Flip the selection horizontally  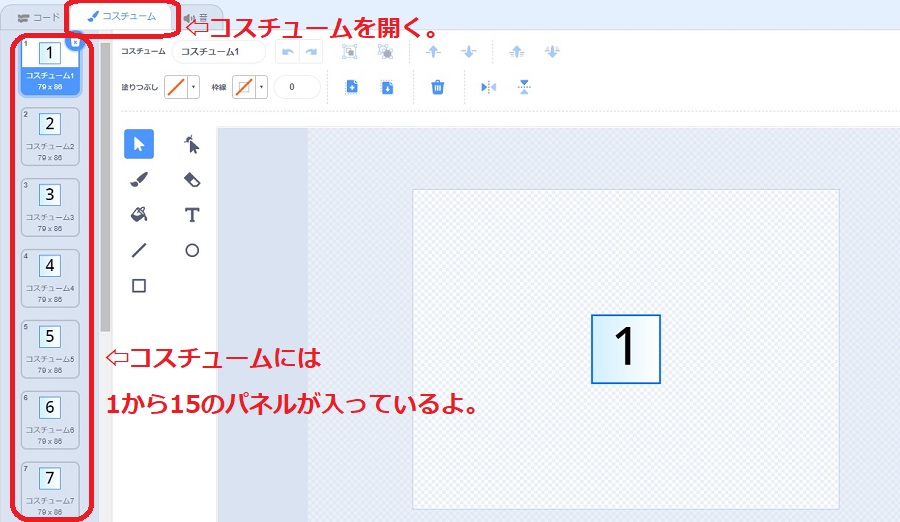[488, 87]
